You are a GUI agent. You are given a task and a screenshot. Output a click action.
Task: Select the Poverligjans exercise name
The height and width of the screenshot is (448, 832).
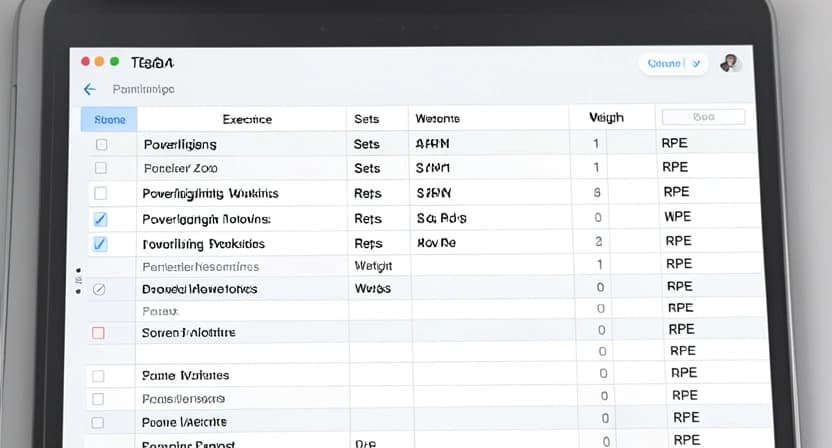point(180,144)
